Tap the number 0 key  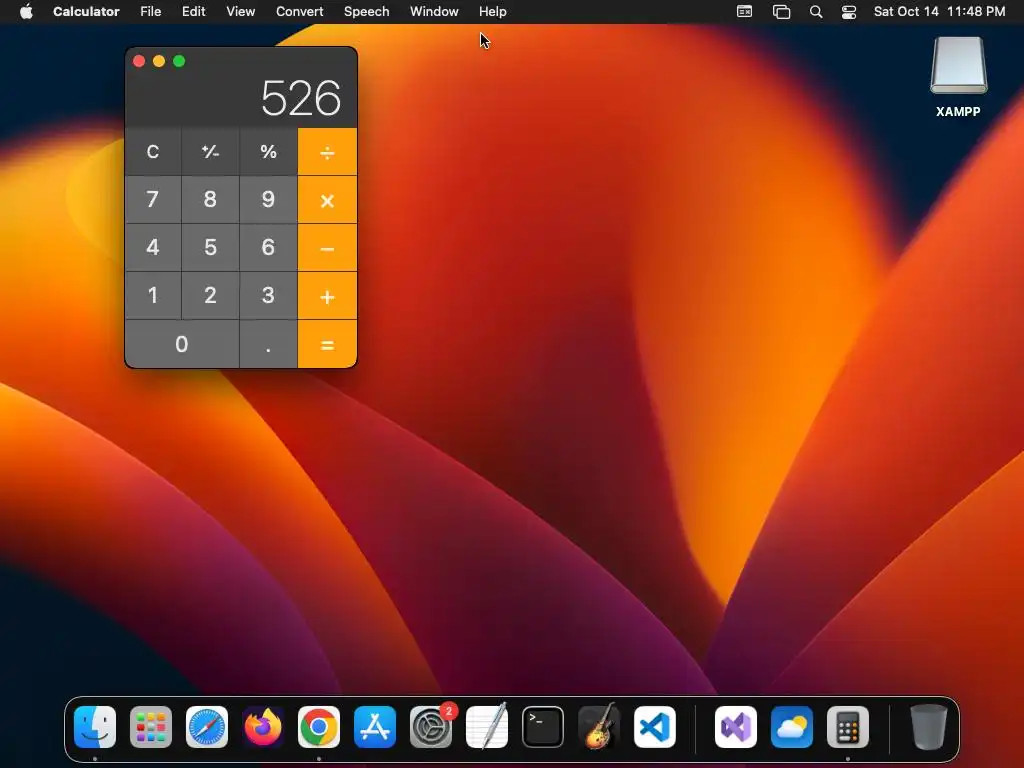pyautogui.click(x=182, y=344)
